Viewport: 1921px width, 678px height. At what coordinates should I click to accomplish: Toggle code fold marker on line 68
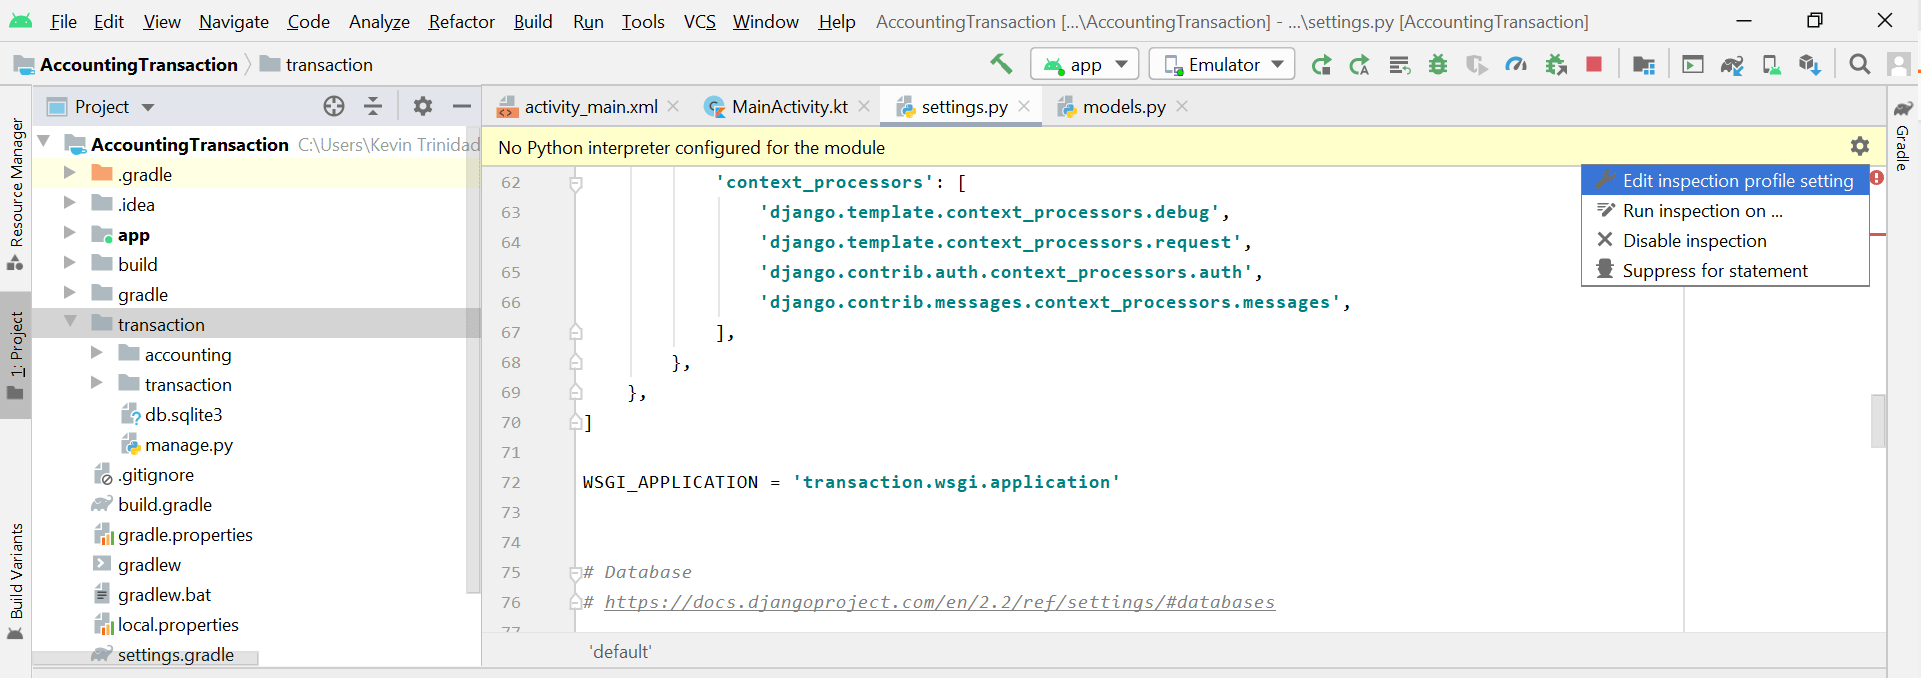click(x=576, y=362)
